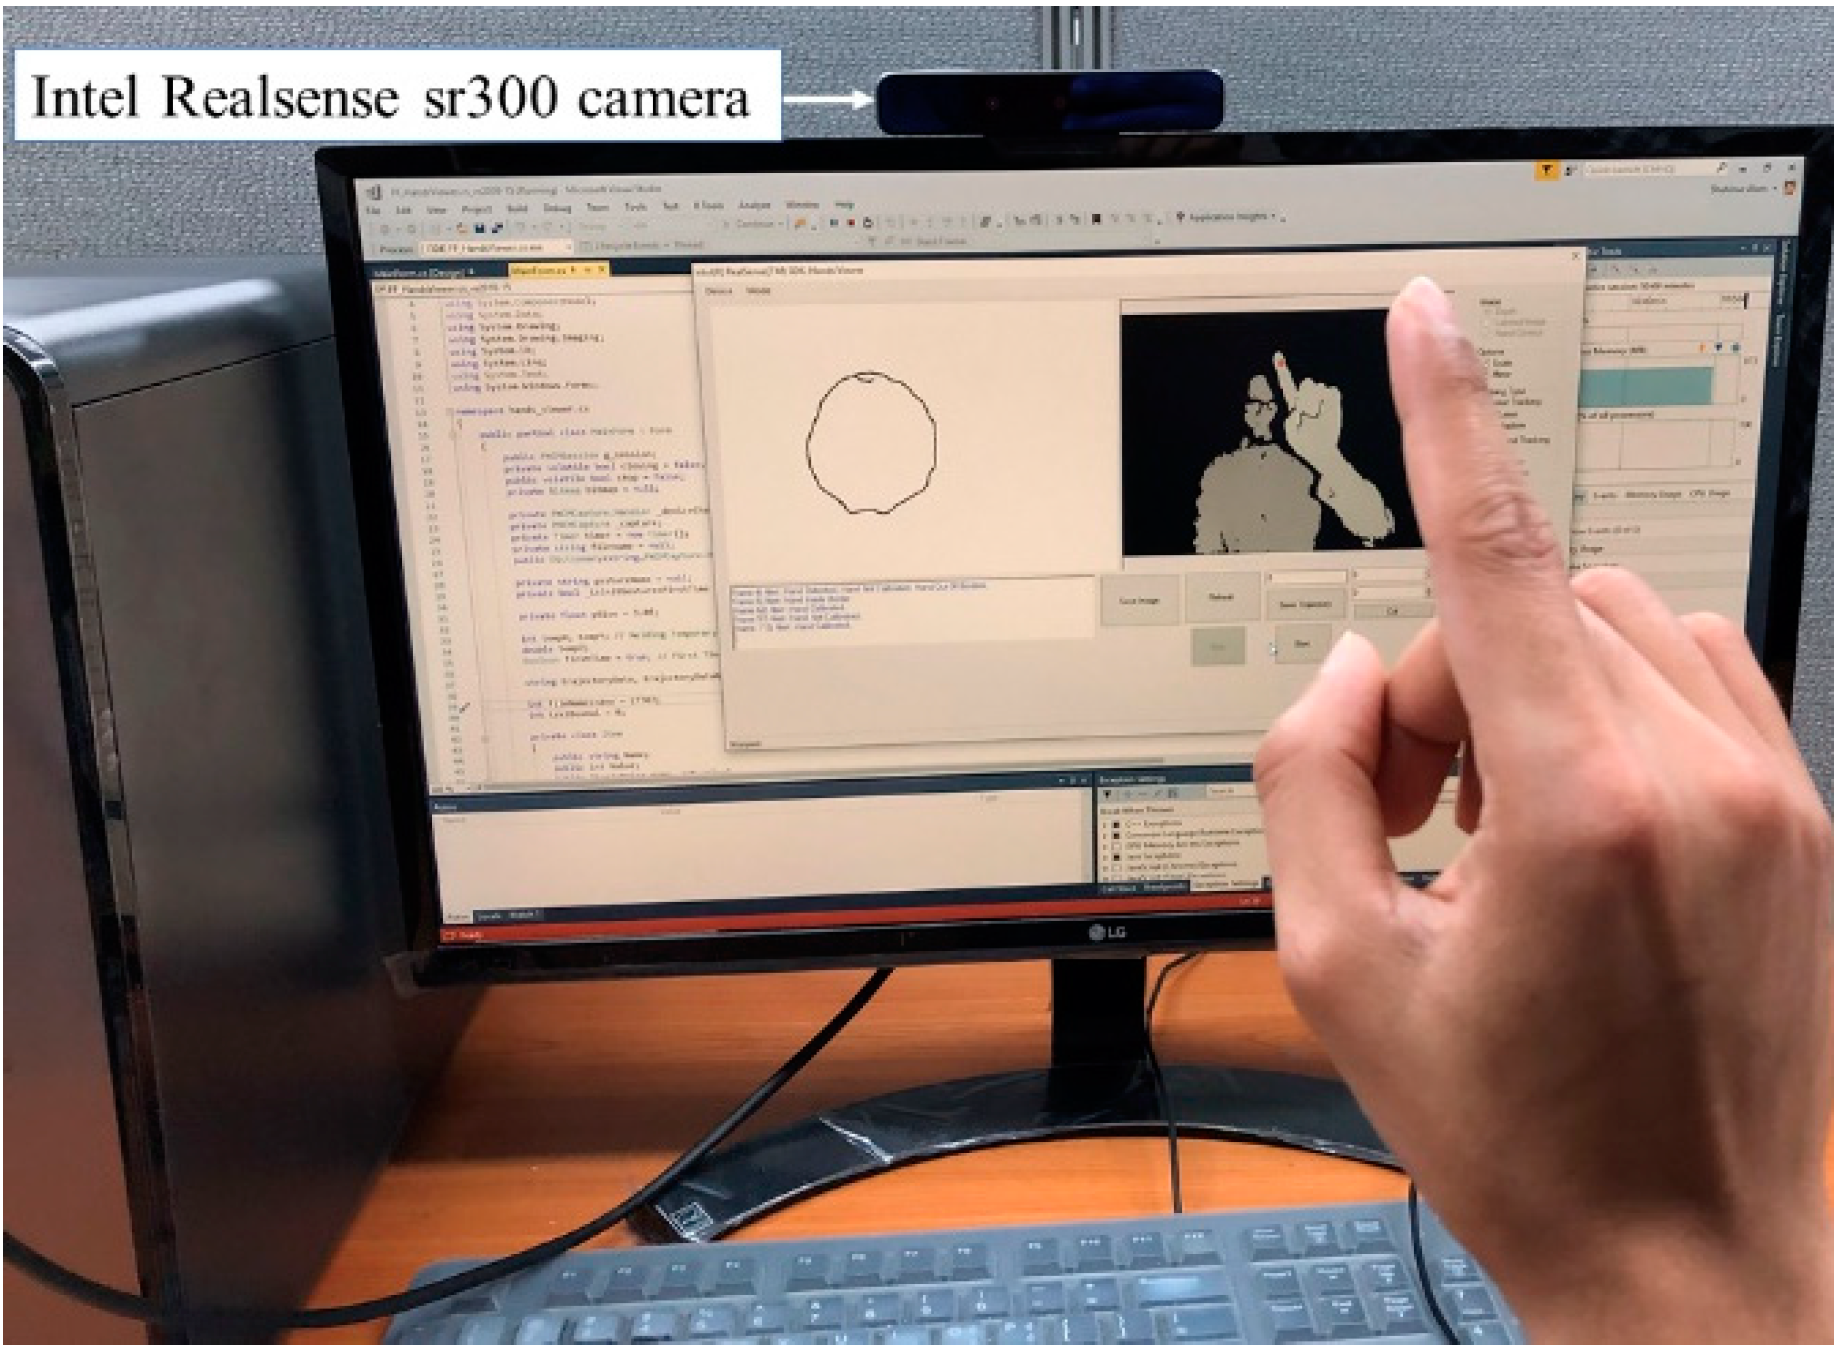Viewport: 1845px width, 1360px height.
Task: Open the signed-in user account dropdown
Action: click(1744, 189)
